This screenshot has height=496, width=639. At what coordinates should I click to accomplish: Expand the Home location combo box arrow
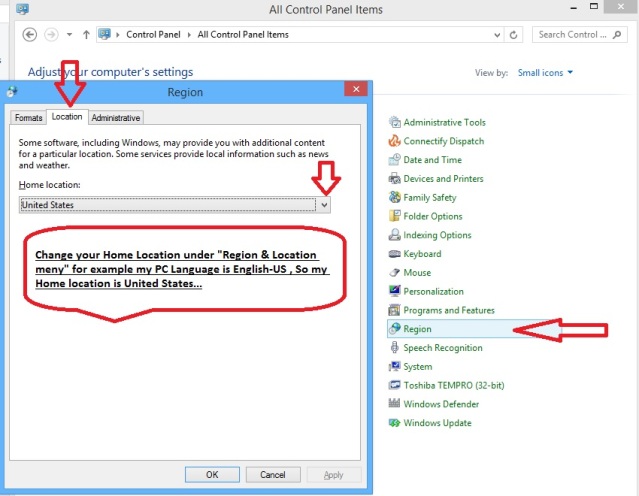pyautogui.click(x=324, y=205)
